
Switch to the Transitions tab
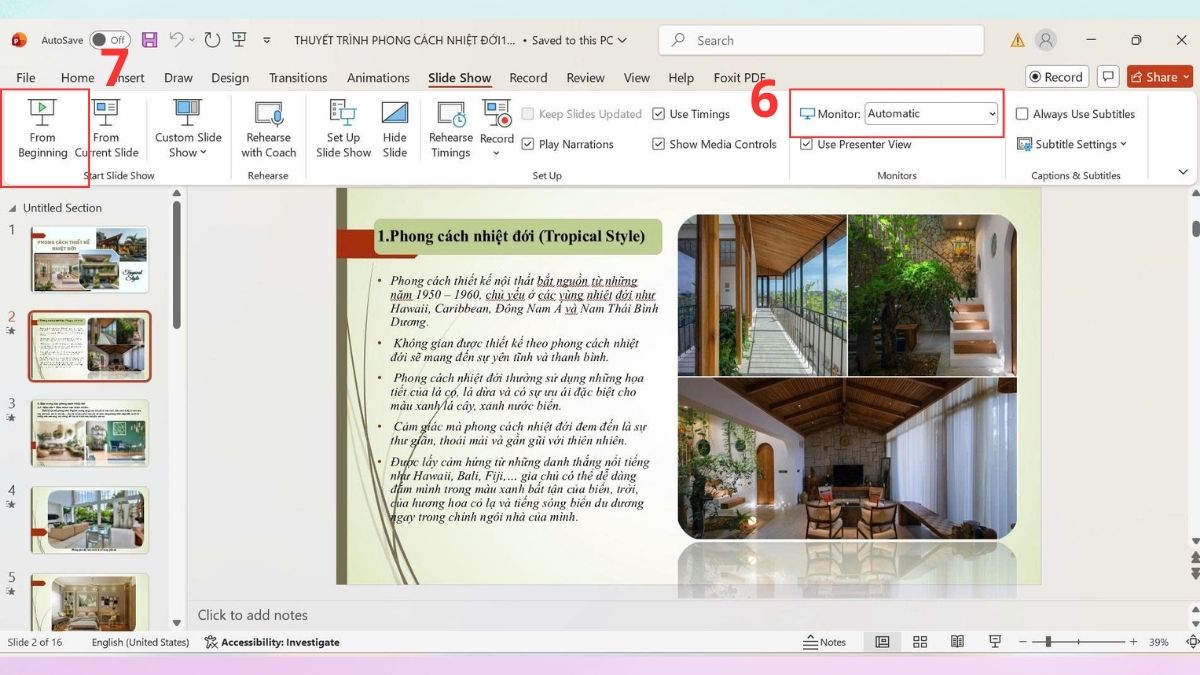[x=298, y=78]
